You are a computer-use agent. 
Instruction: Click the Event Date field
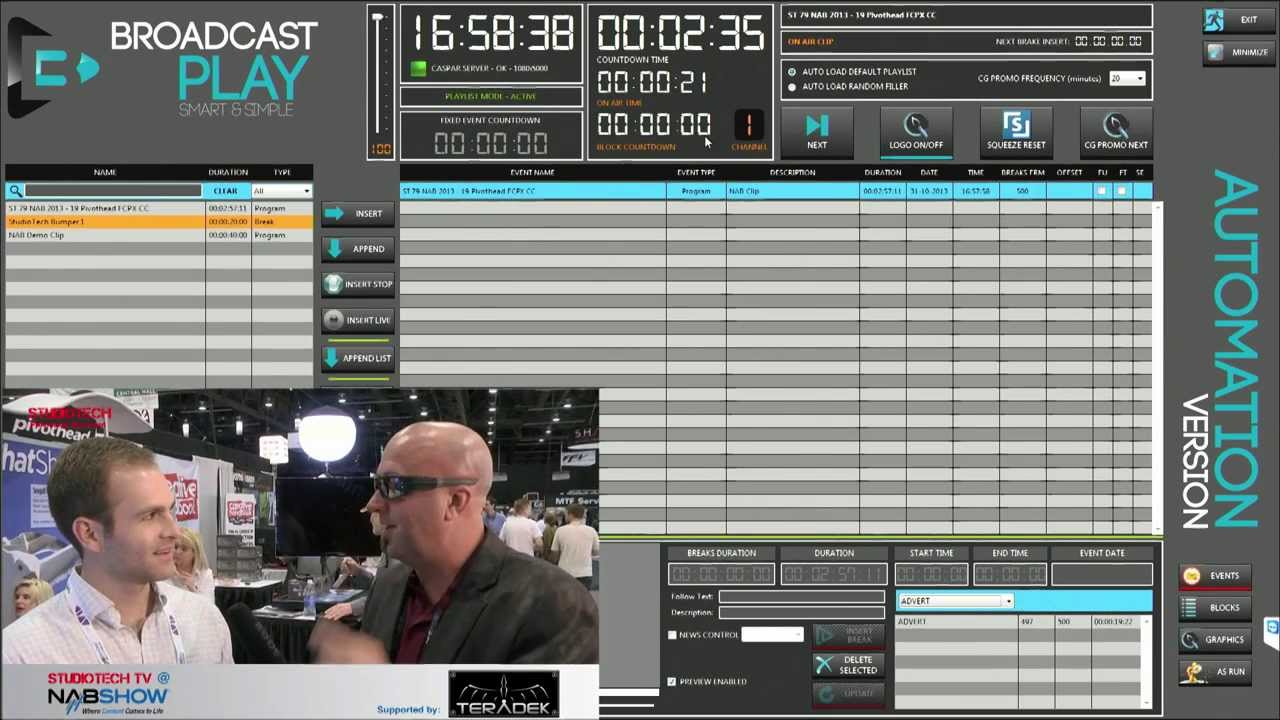(x=1101, y=574)
